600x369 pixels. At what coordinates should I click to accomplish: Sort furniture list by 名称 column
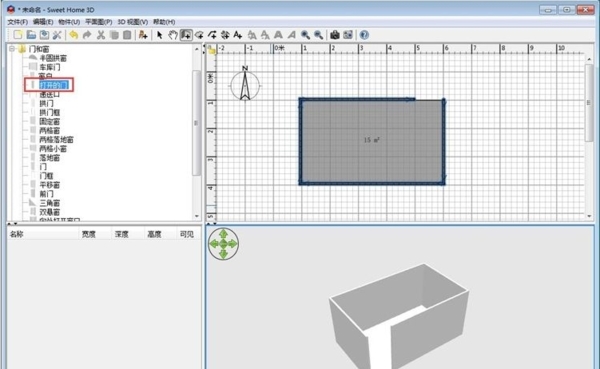coord(43,234)
